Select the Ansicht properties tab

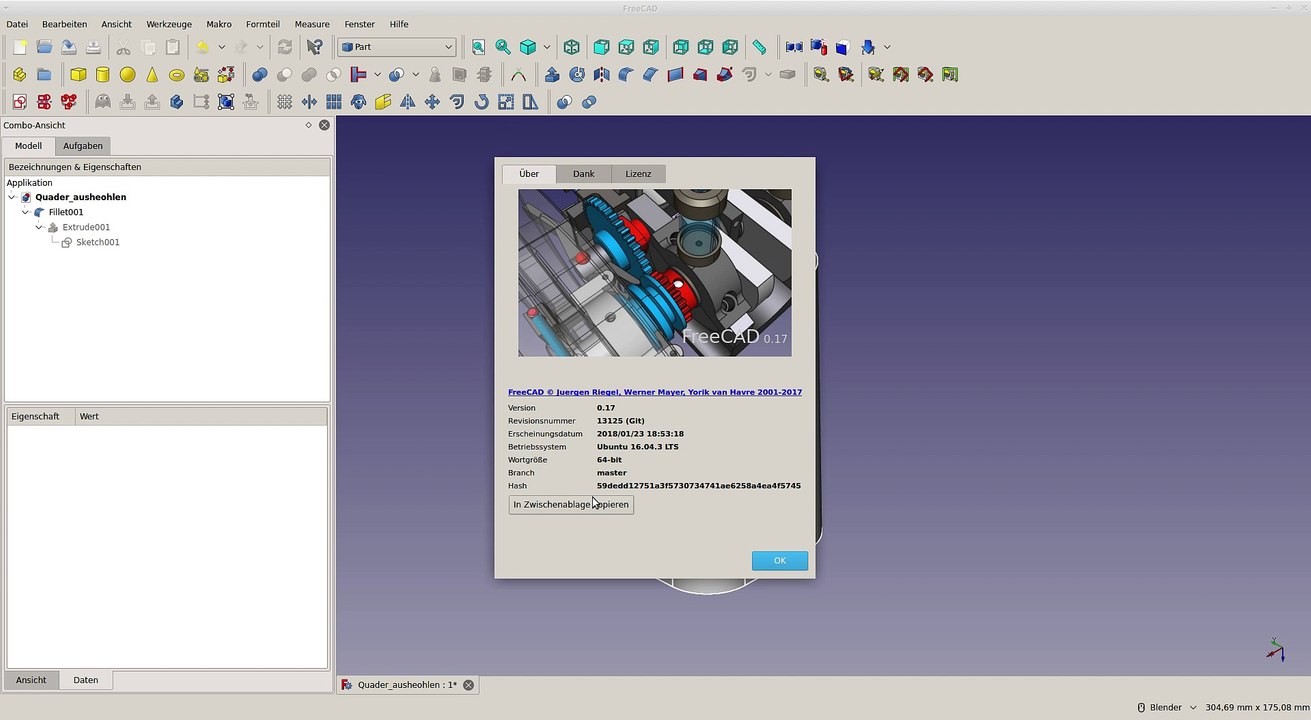click(31, 680)
